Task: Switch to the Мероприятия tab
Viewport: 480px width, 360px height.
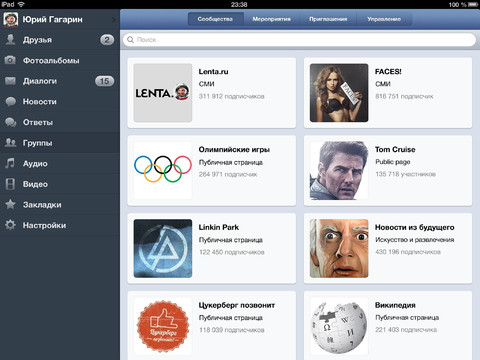Action: [271, 19]
